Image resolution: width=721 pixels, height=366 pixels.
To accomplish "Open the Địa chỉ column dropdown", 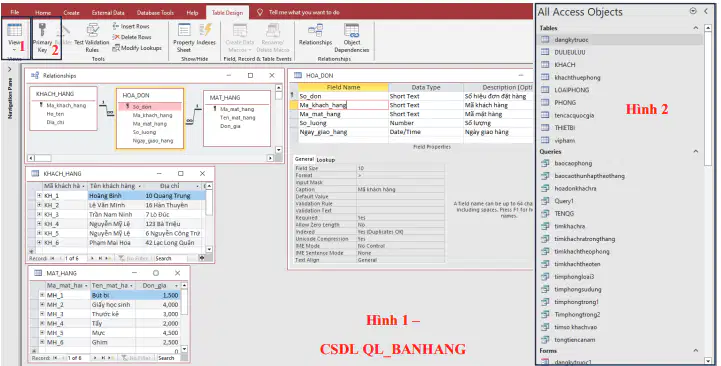I will pyautogui.click(x=198, y=186).
